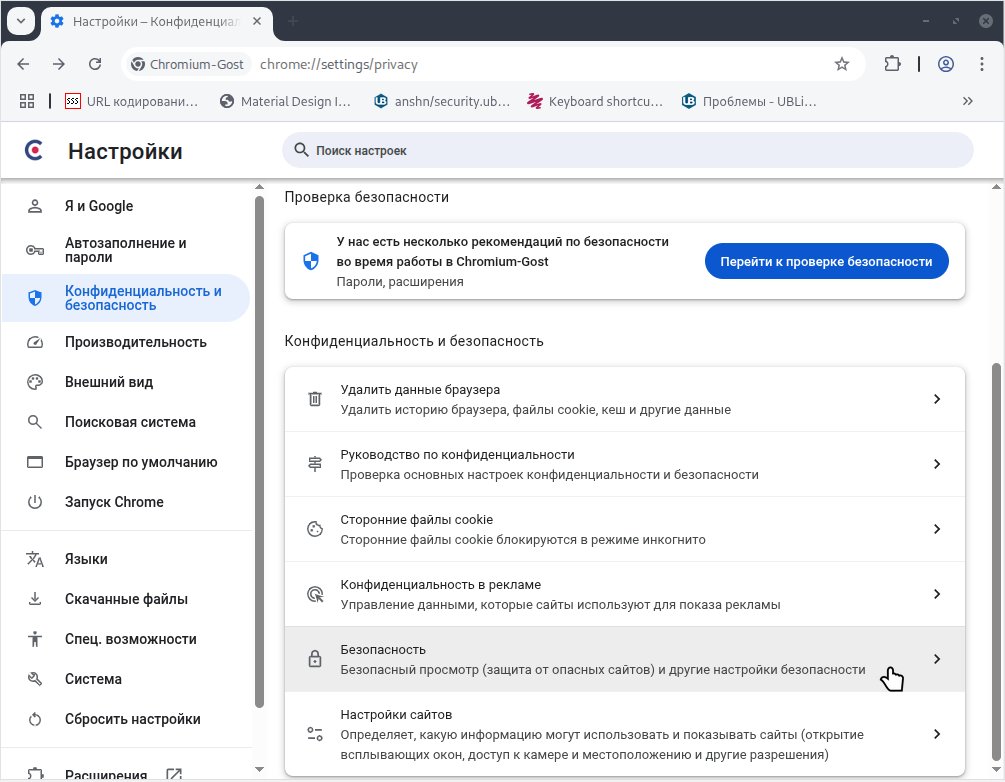Open the browser three-dot menu

coord(983,63)
